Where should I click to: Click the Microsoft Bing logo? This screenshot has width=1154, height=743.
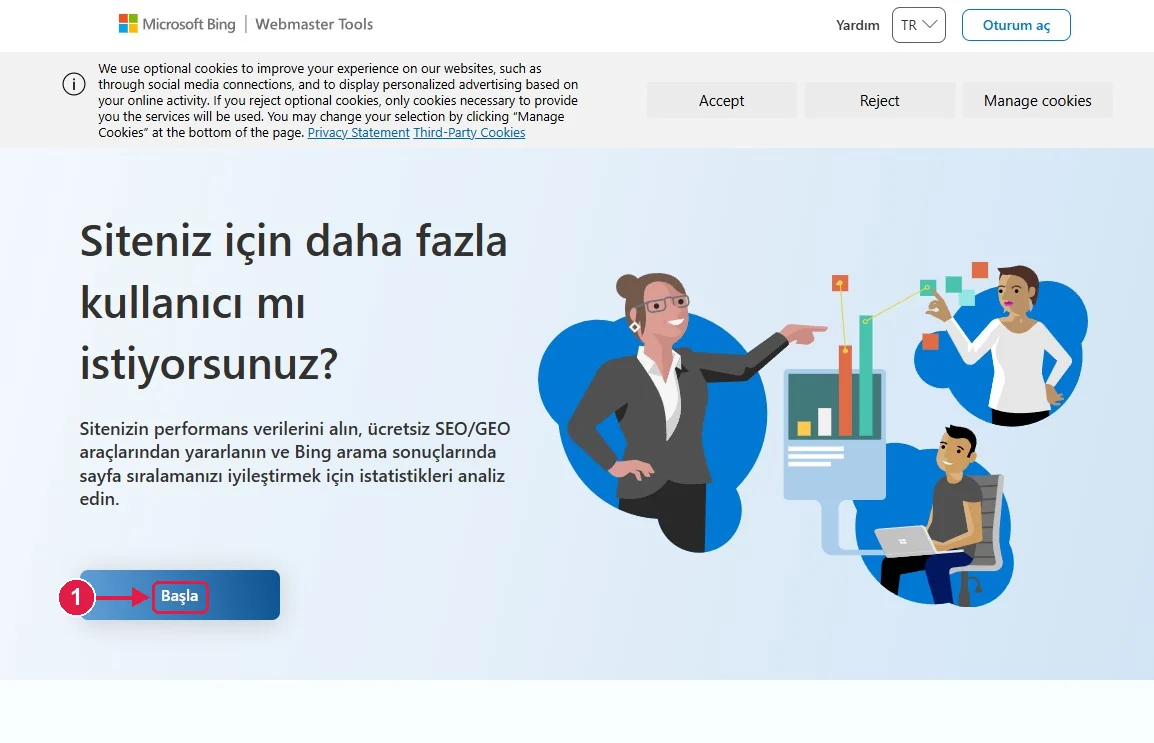(x=177, y=24)
